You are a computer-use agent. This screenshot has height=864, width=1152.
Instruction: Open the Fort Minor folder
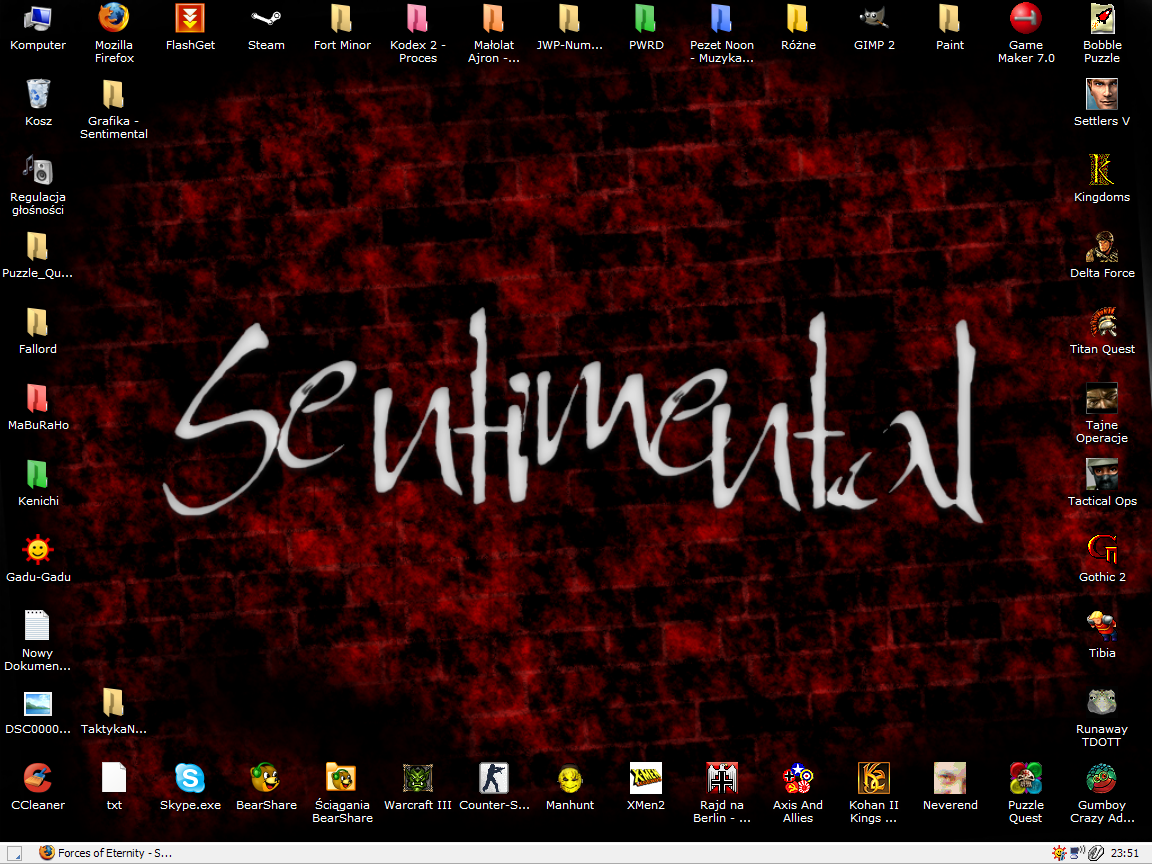click(342, 19)
